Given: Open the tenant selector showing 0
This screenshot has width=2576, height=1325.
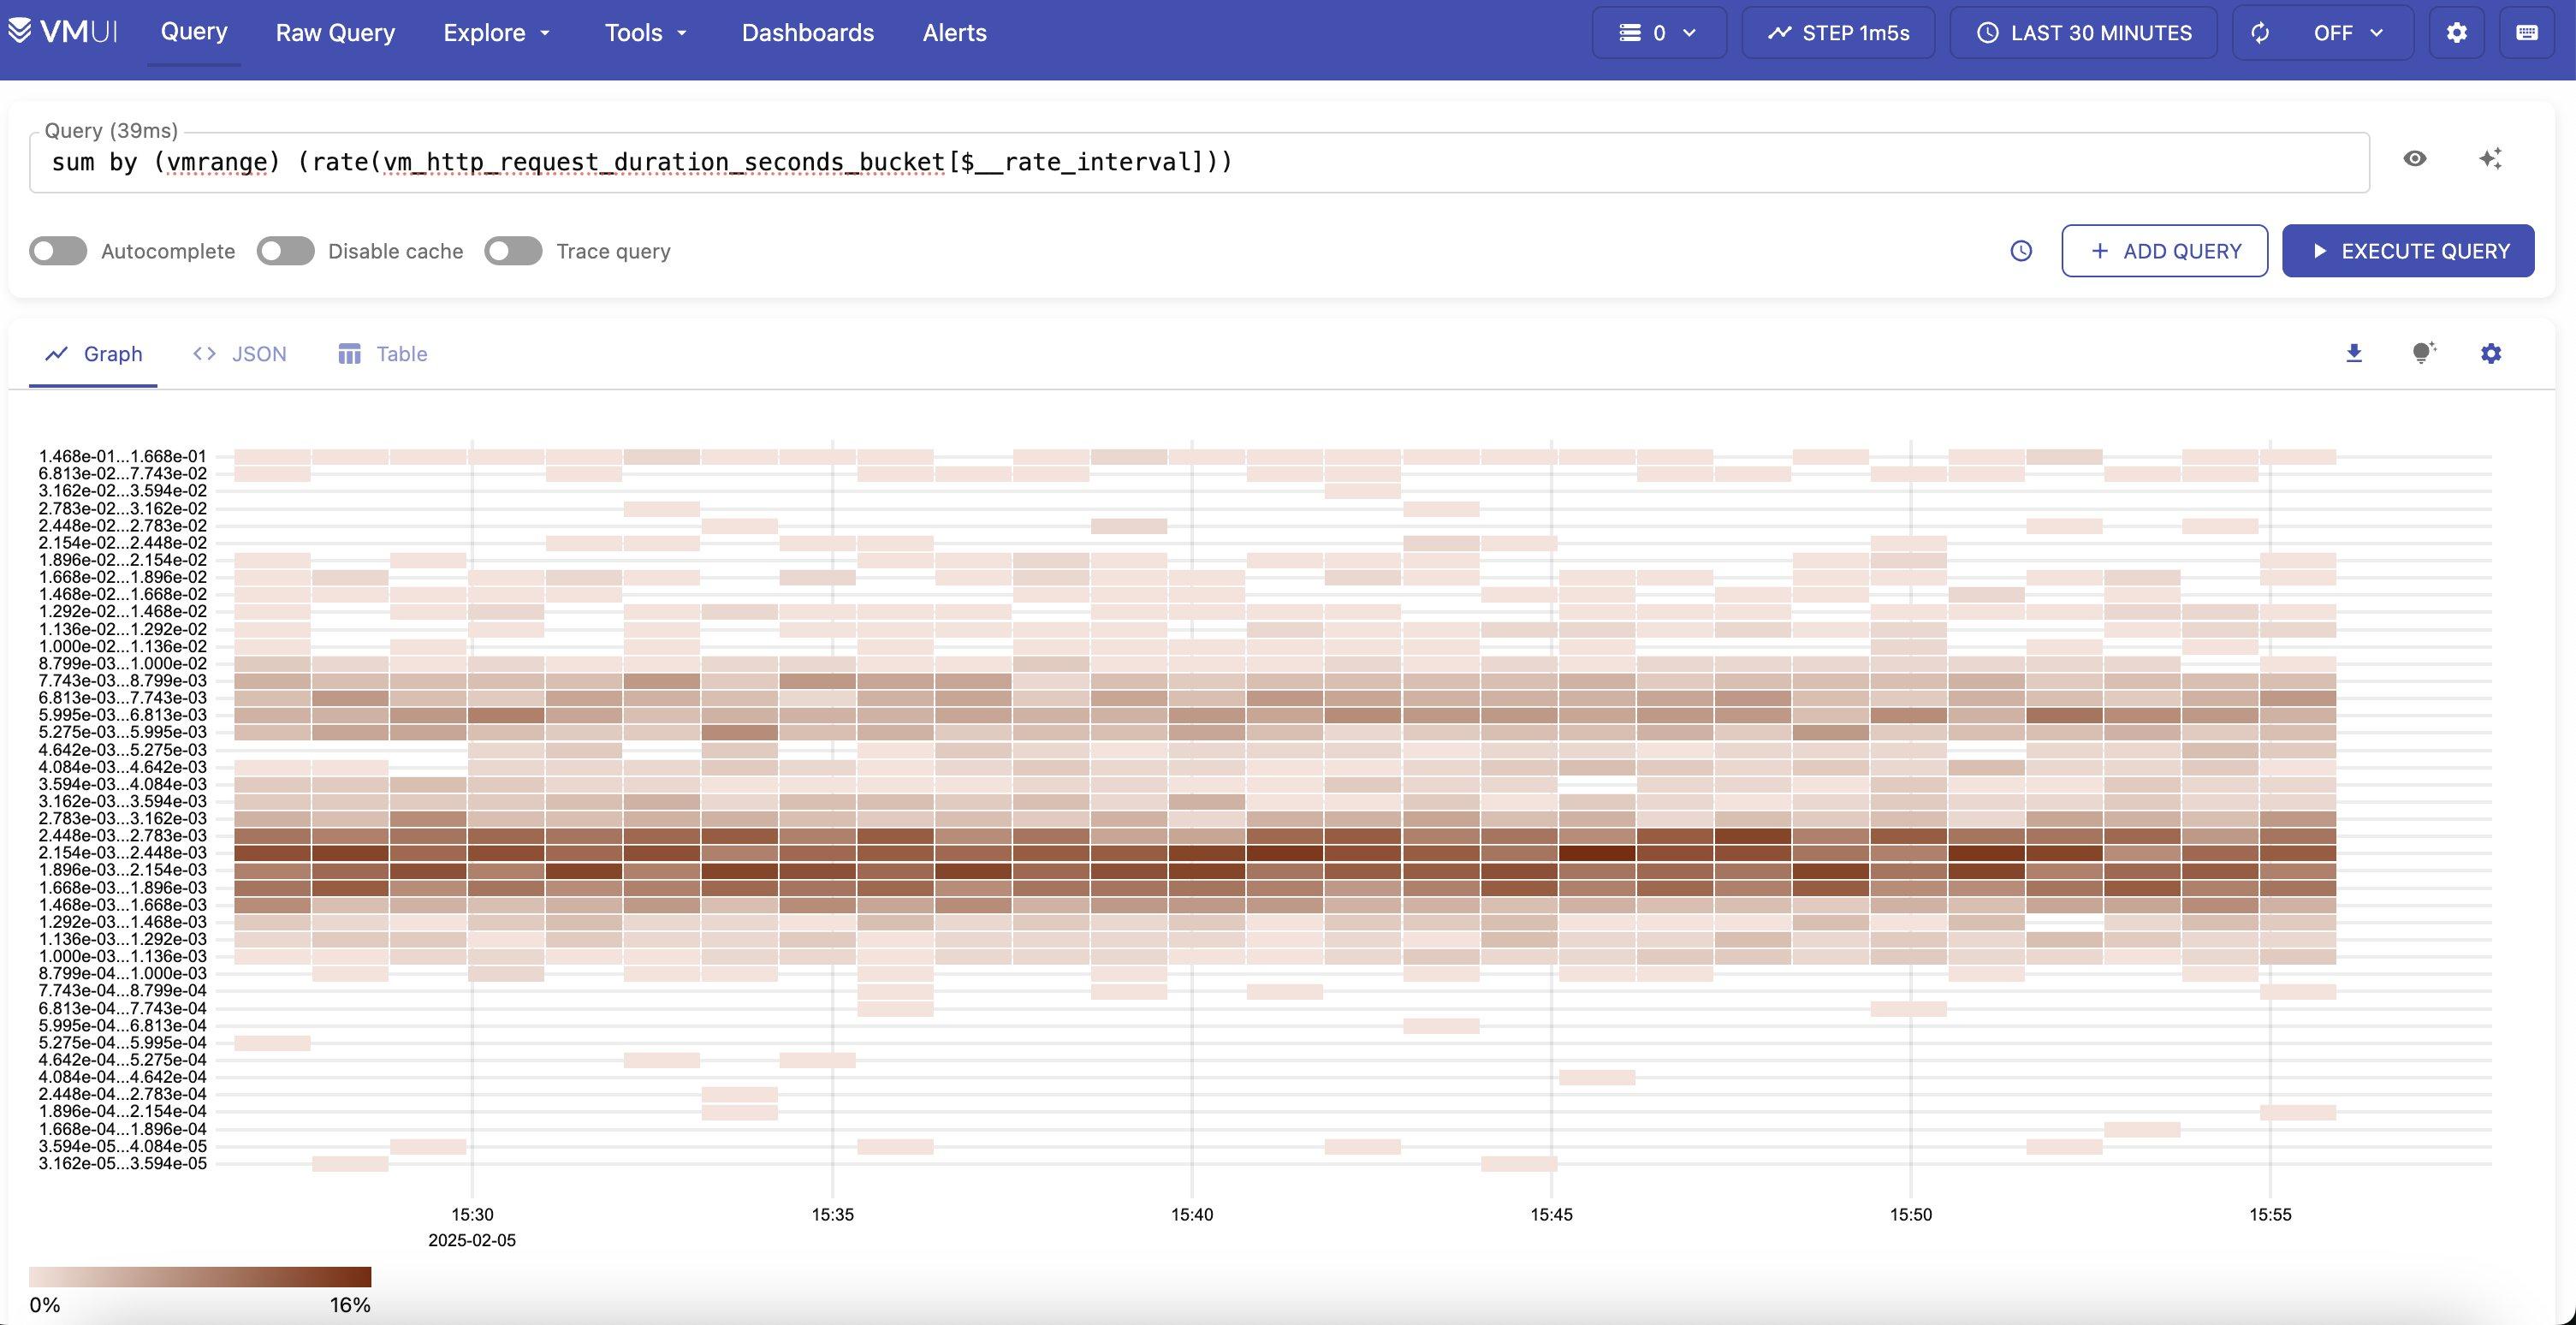Looking at the screenshot, I should (1659, 33).
